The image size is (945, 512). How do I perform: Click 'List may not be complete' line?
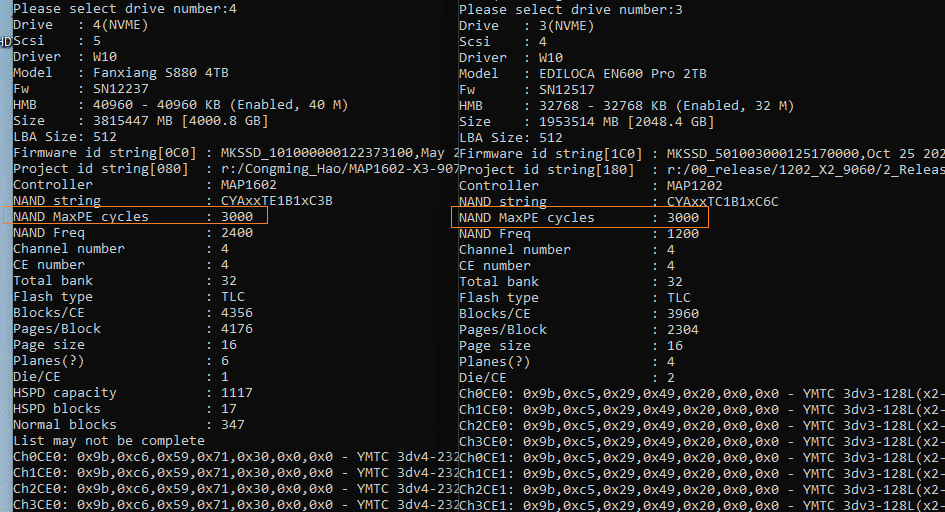coord(109,441)
